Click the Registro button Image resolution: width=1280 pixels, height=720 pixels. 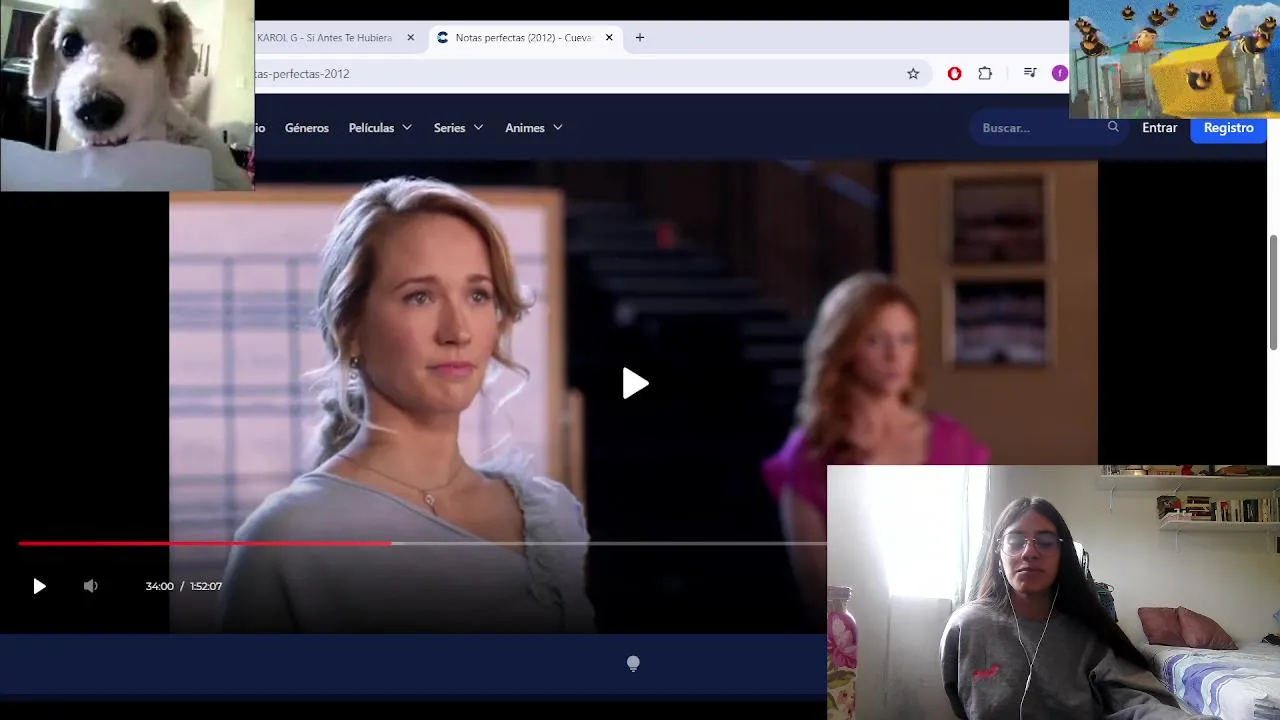(1228, 128)
